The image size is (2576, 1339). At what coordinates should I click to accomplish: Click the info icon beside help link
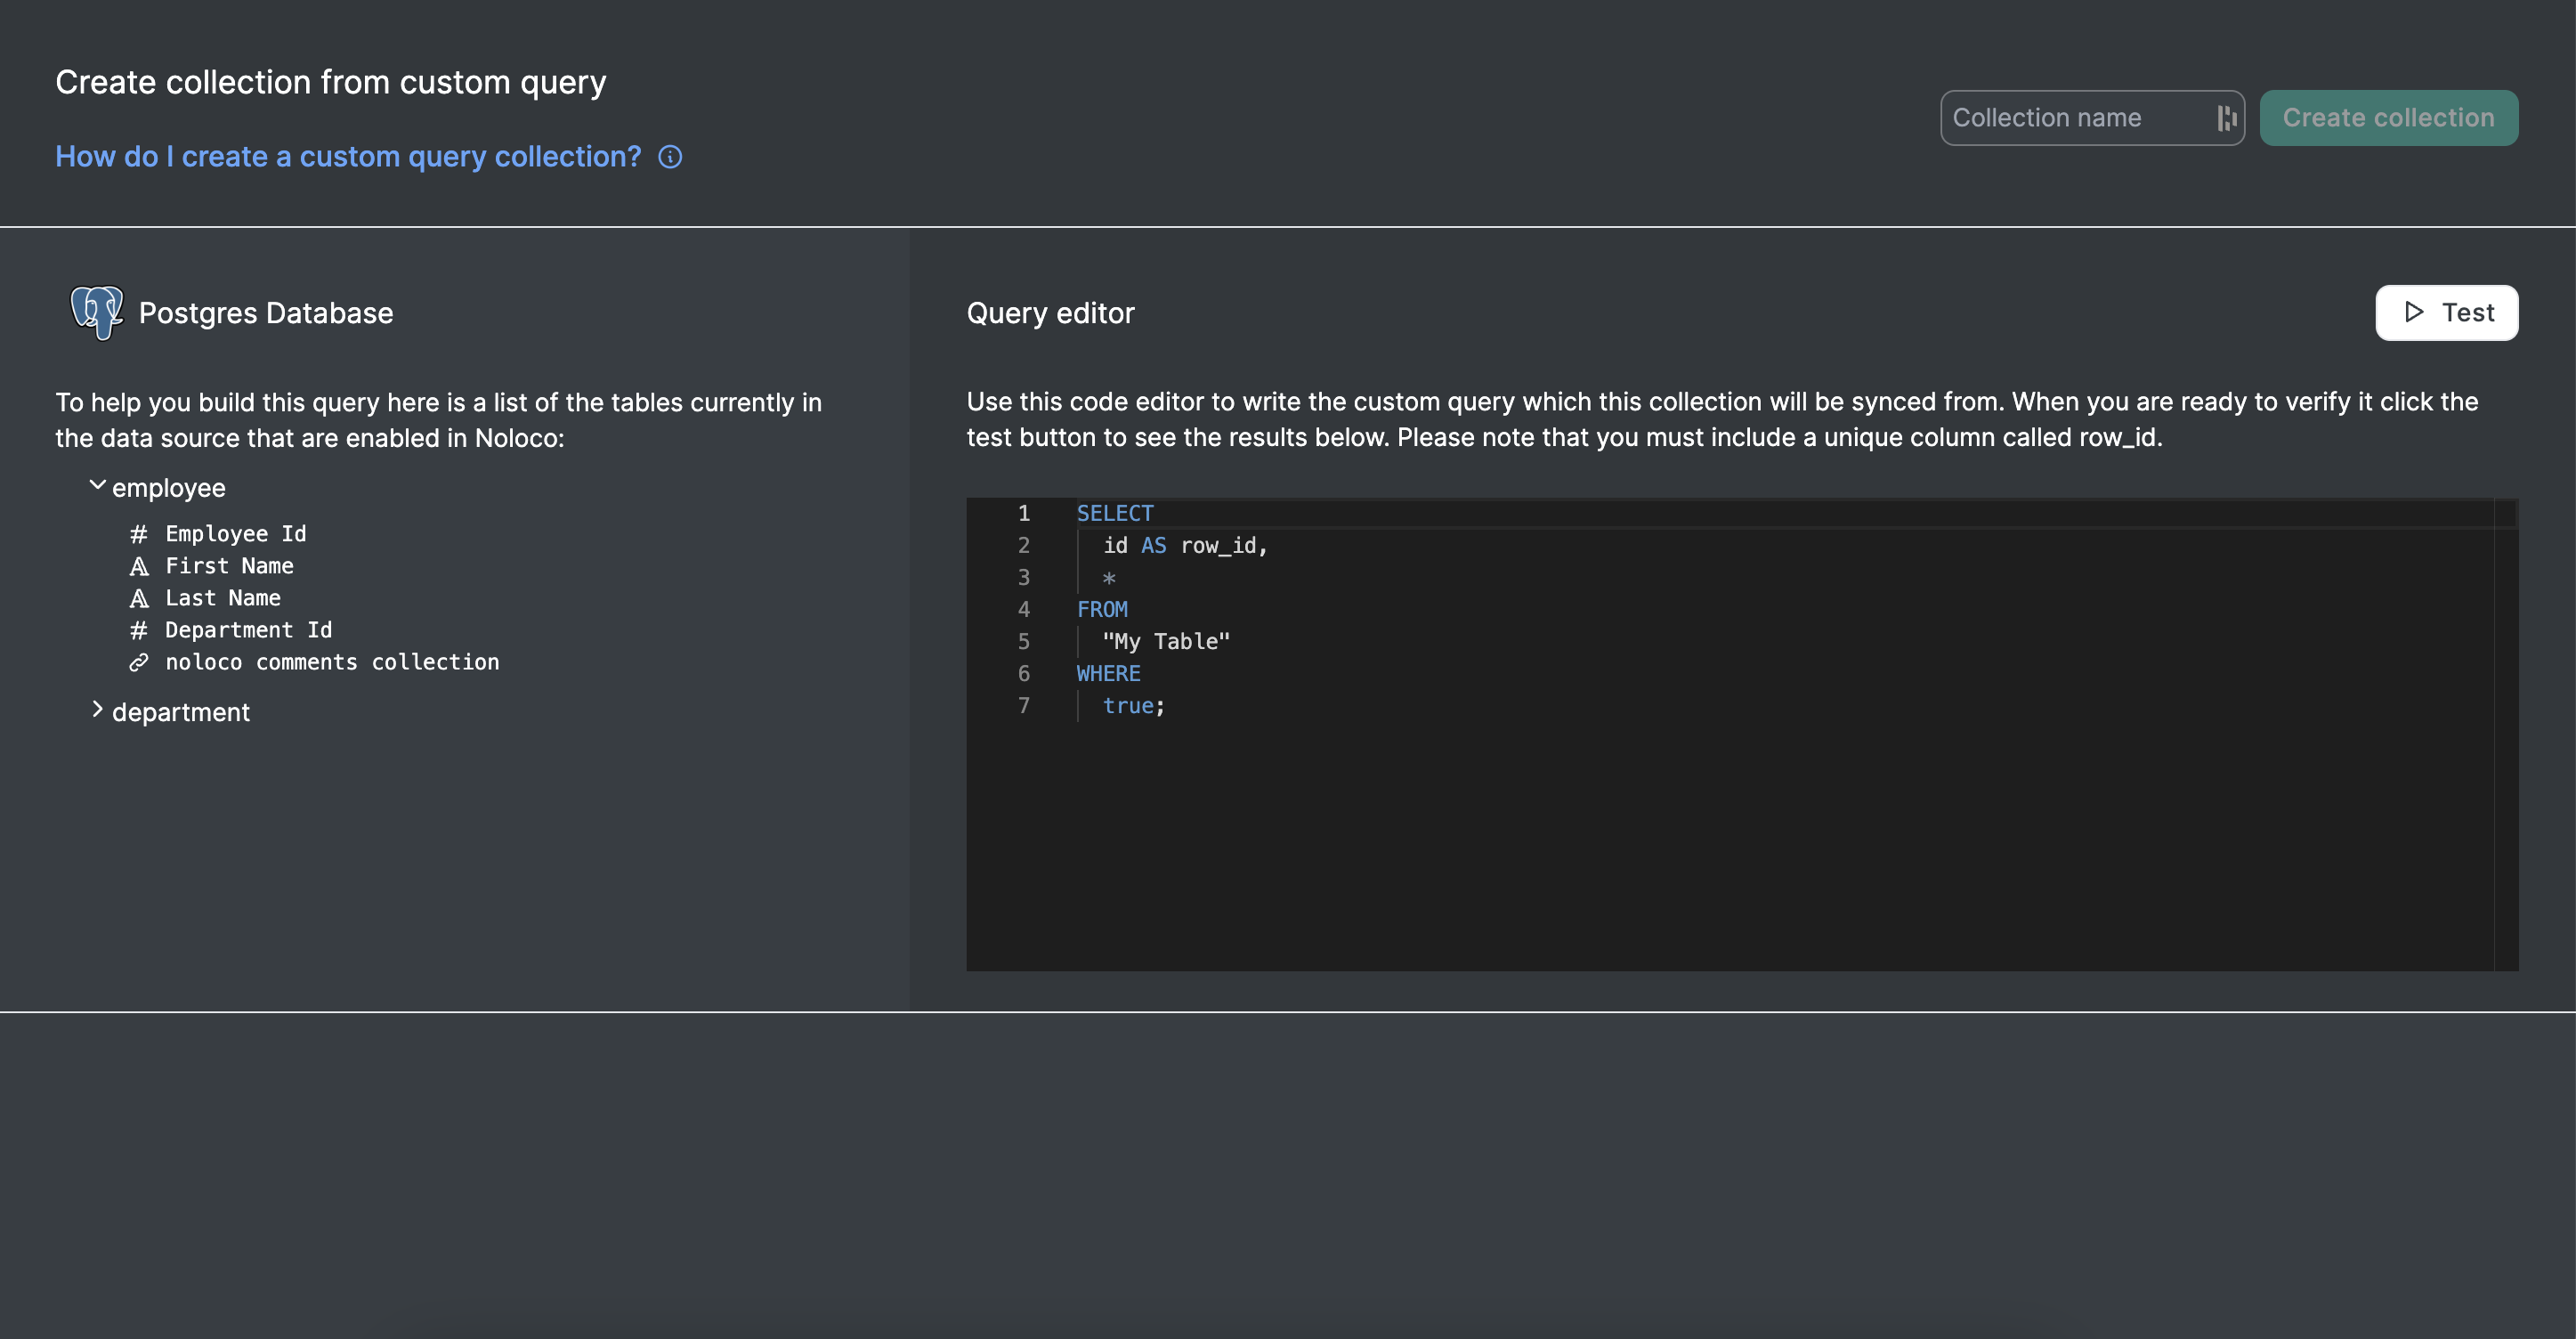coord(670,157)
